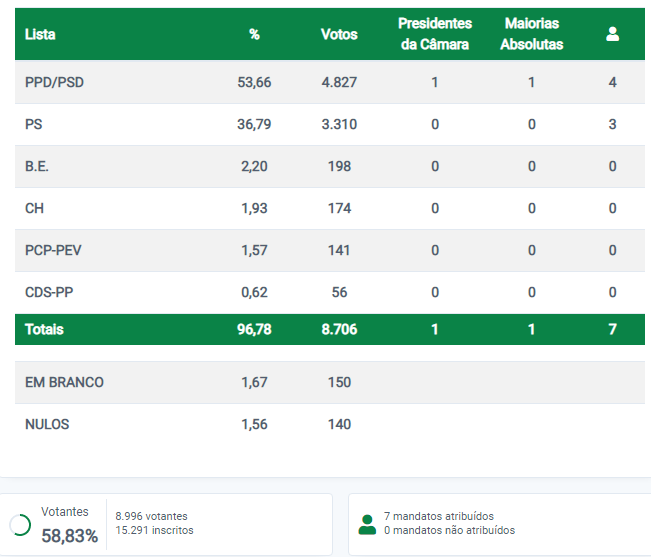Select the PCP-PEV row
The width and height of the screenshot is (651, 557).
pyautogui.click(x=330, y=250)
